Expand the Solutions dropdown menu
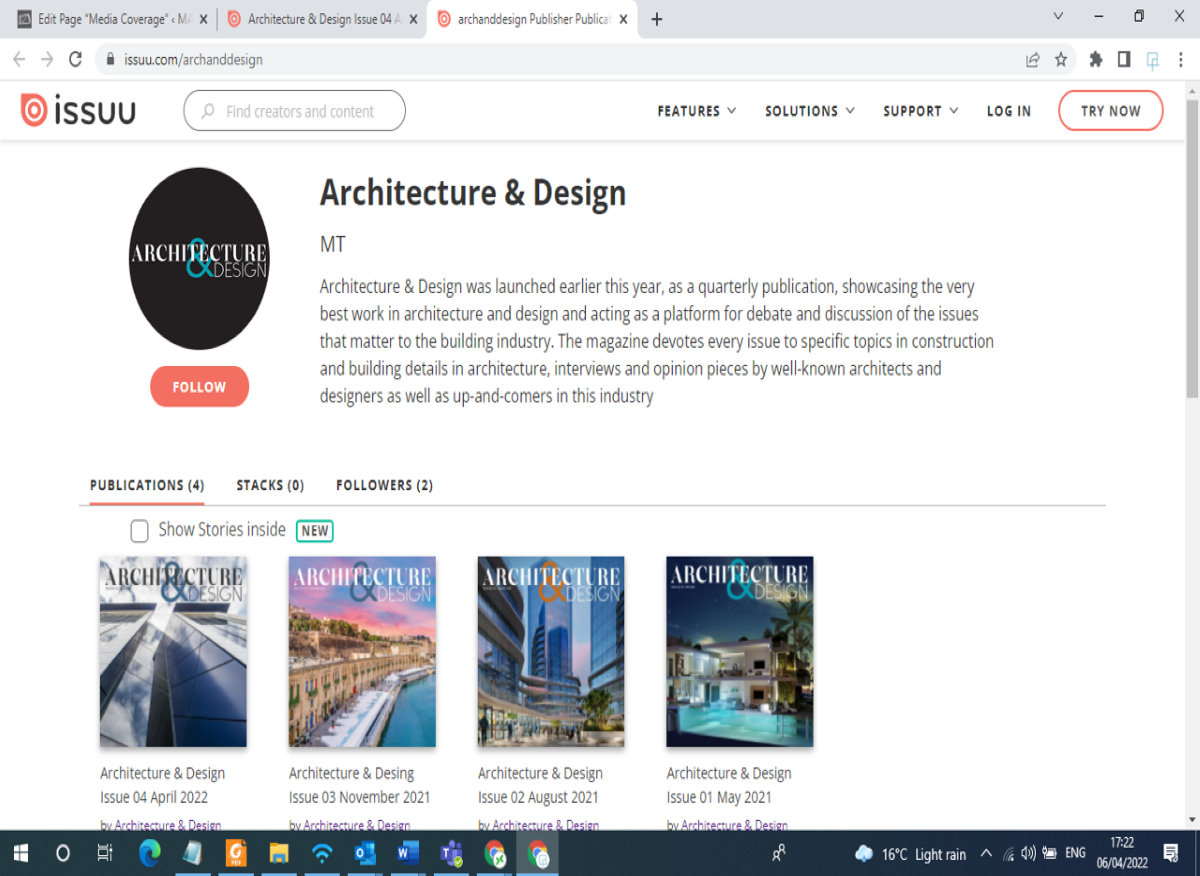The width and height of the screenshot is (1200, 876). point(810,111)
